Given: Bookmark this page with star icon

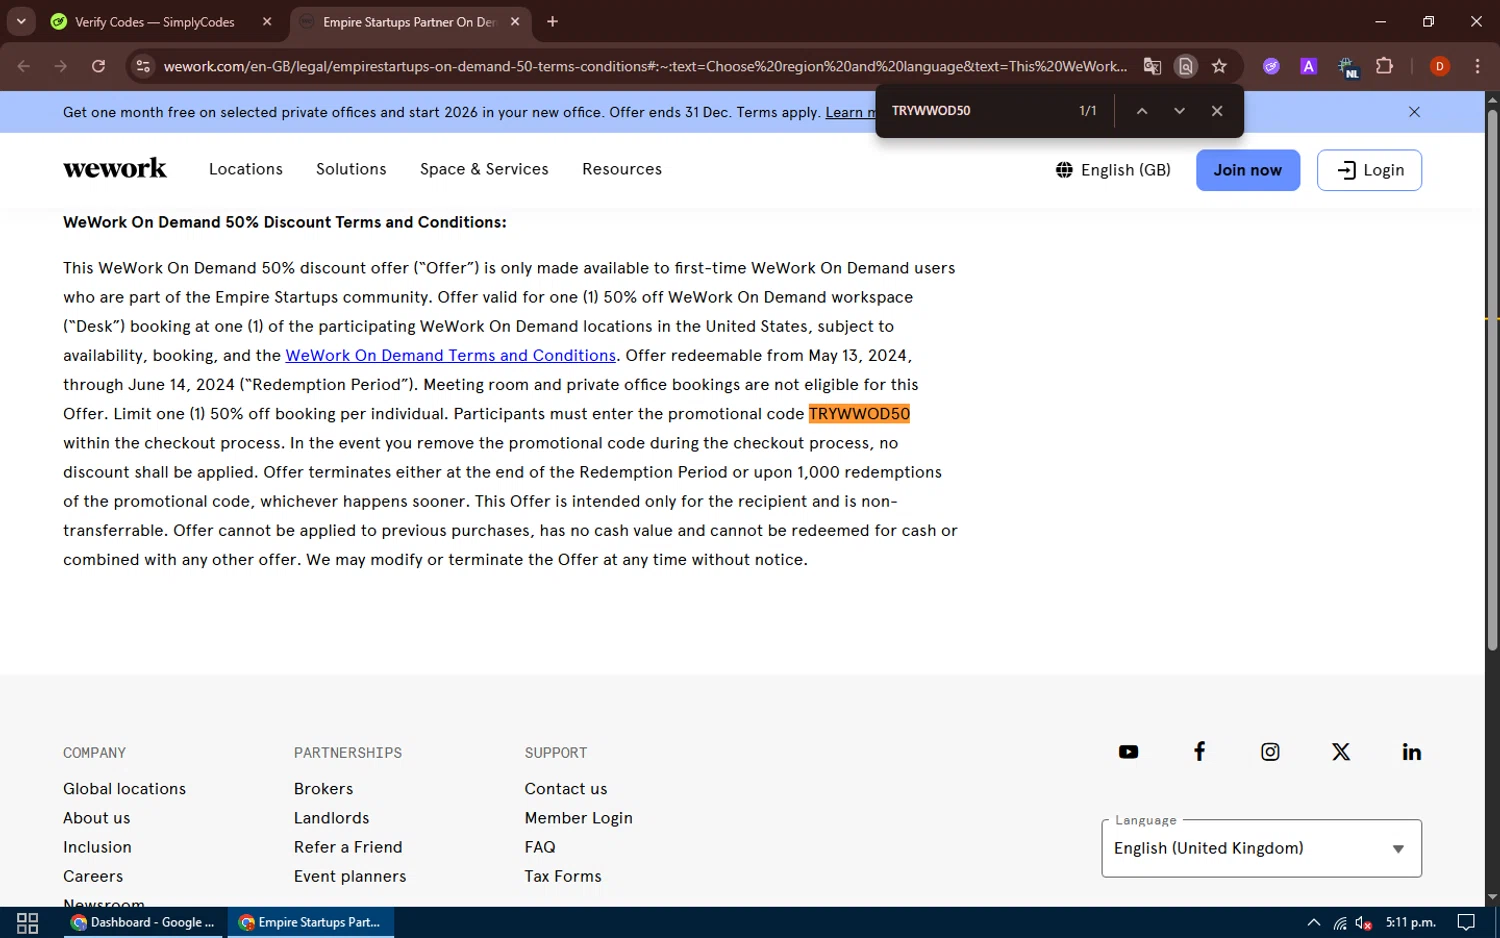Looking at the screenshot, I should coord(1219,66).
